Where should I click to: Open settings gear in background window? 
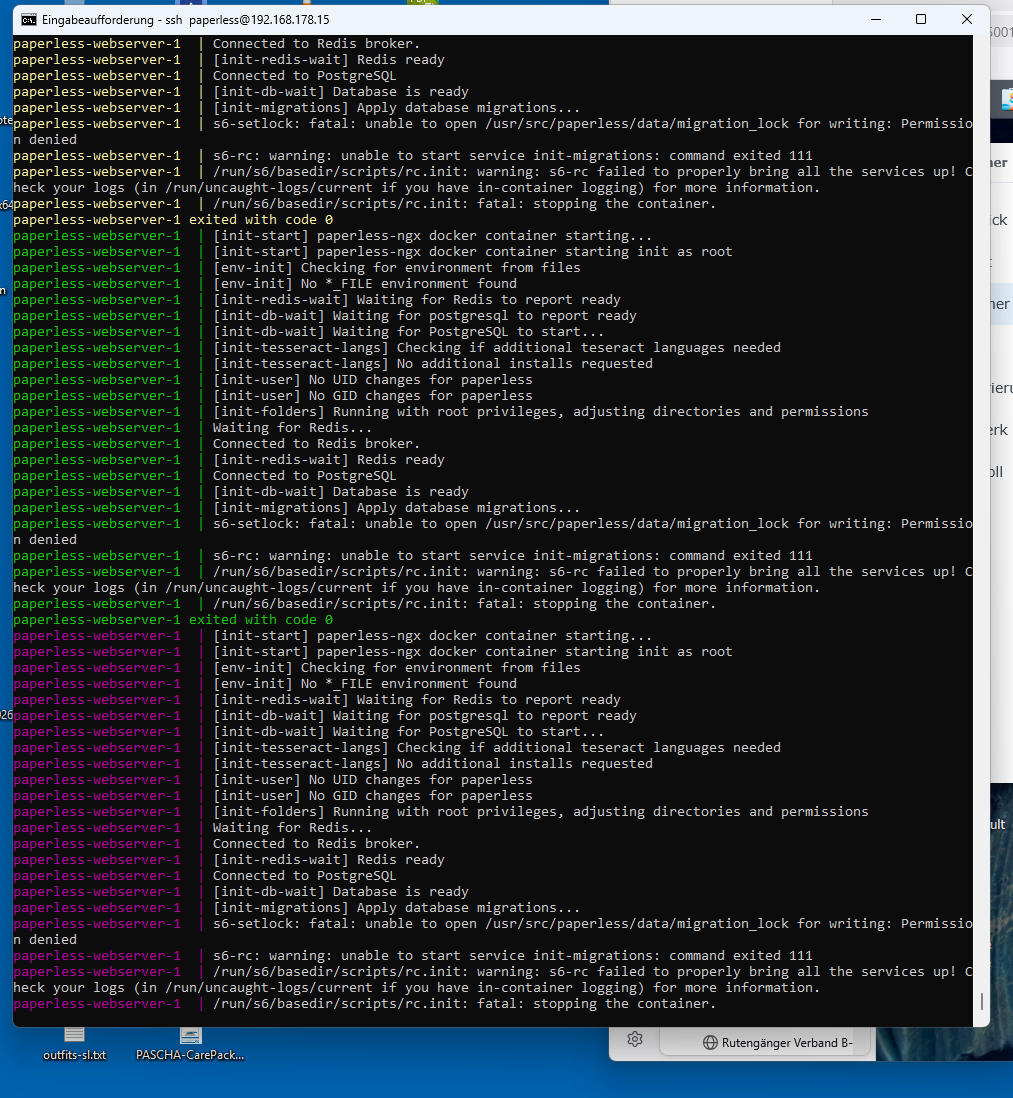[x=634, y=1039]
